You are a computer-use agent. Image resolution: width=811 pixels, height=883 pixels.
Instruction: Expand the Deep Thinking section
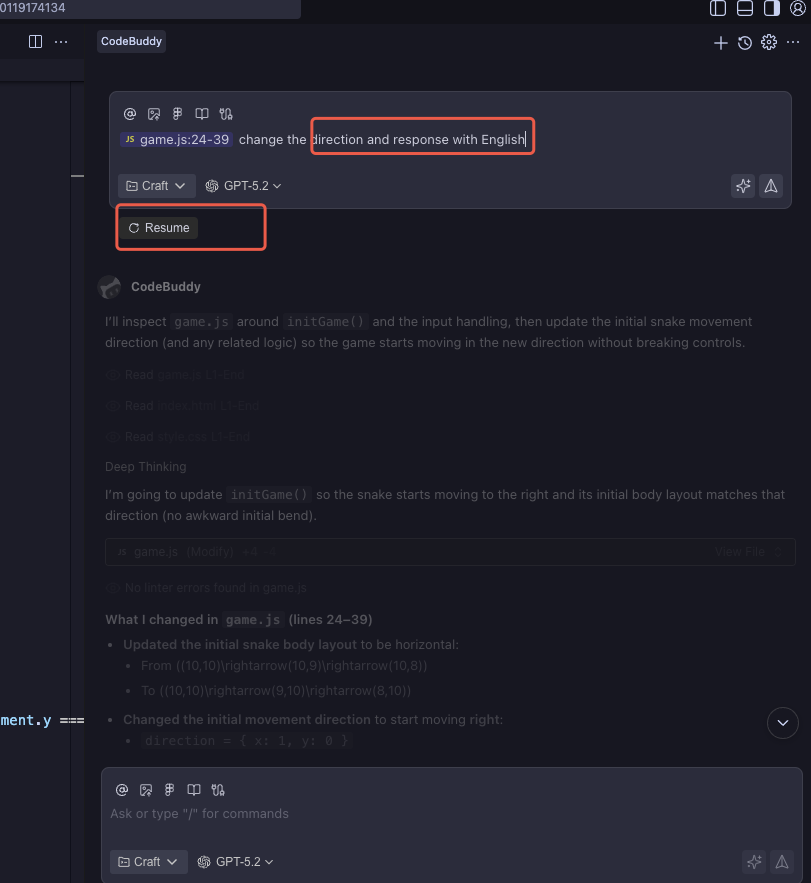click(146, 466)
